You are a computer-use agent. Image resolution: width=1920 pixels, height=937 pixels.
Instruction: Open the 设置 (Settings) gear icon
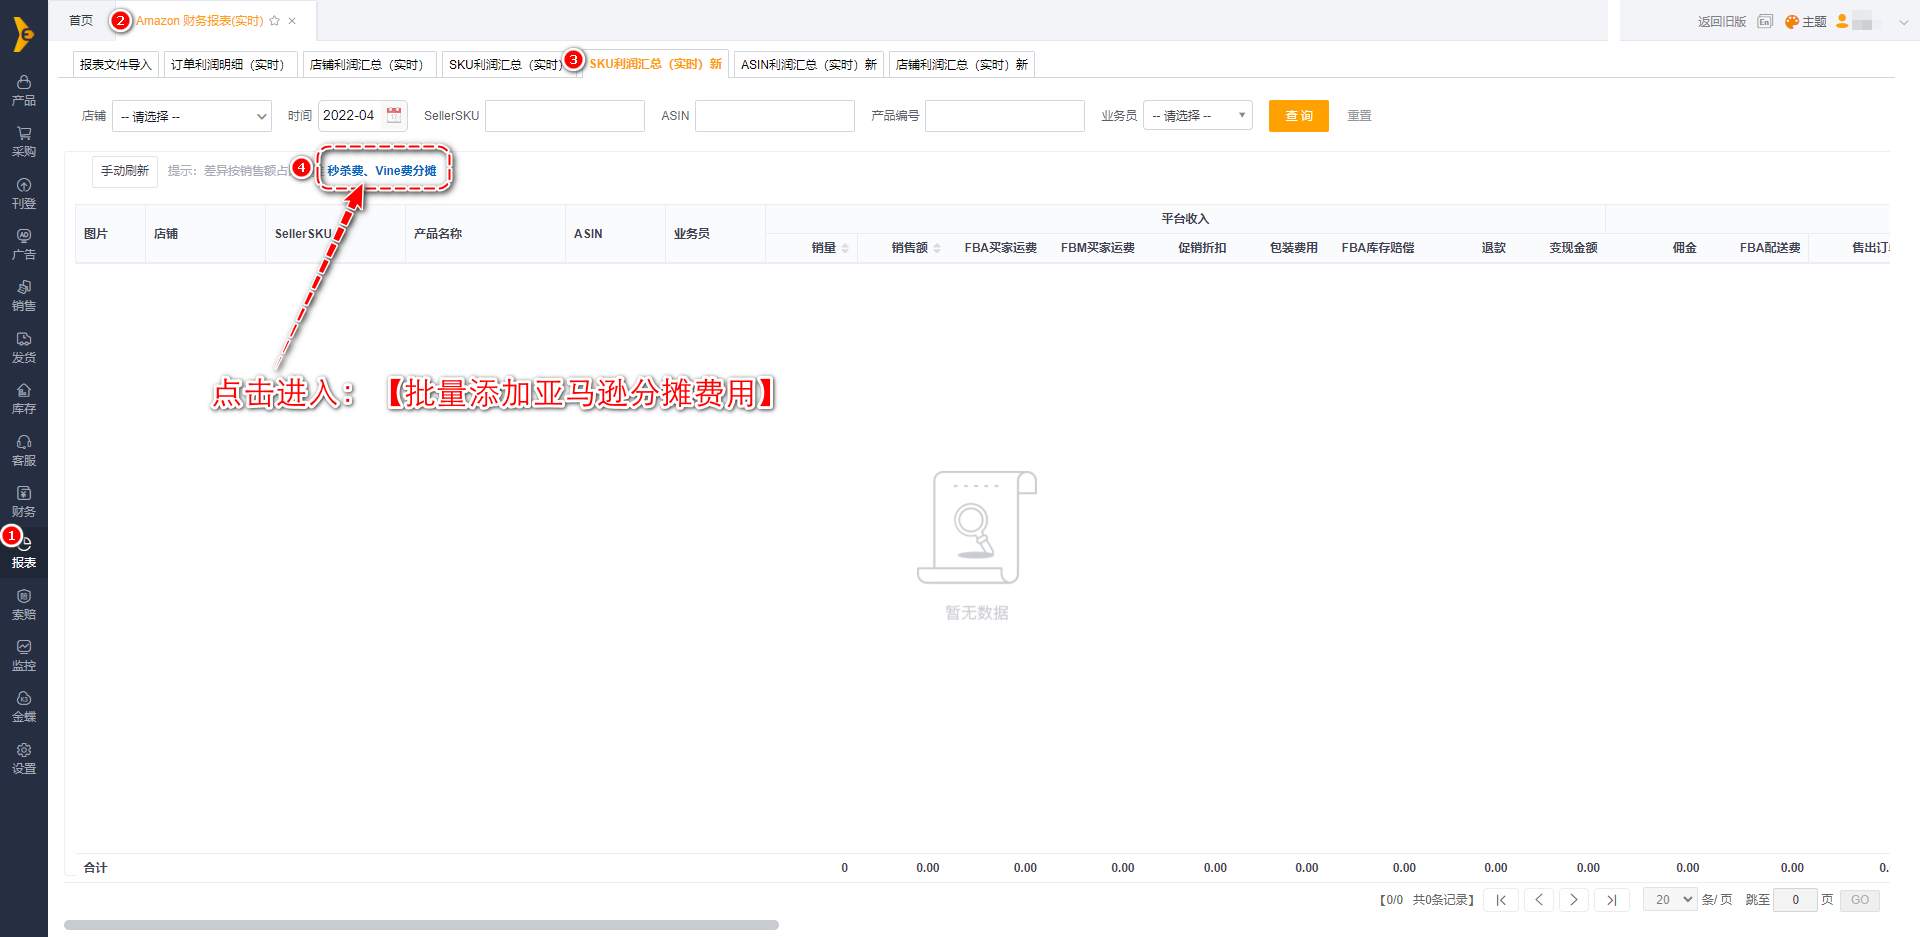[24, 758]
